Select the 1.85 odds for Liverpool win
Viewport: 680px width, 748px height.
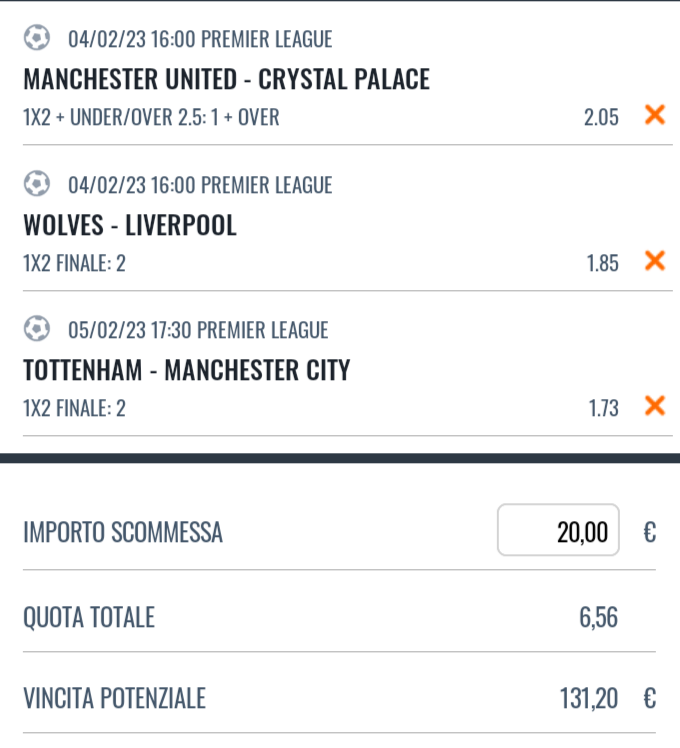(602, 263)
